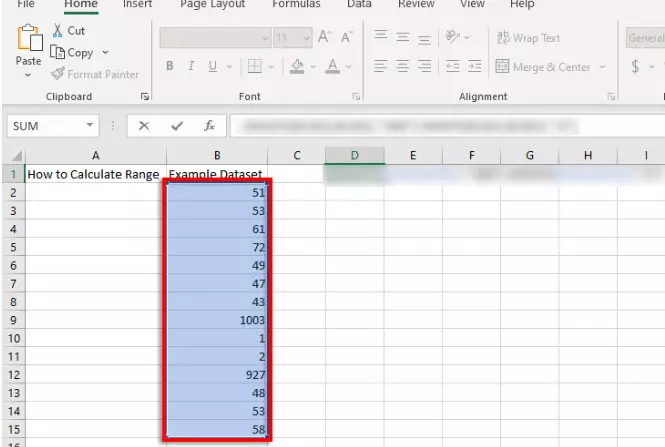
Task: Click the Select All corner triangle
Action: point(17,156)
